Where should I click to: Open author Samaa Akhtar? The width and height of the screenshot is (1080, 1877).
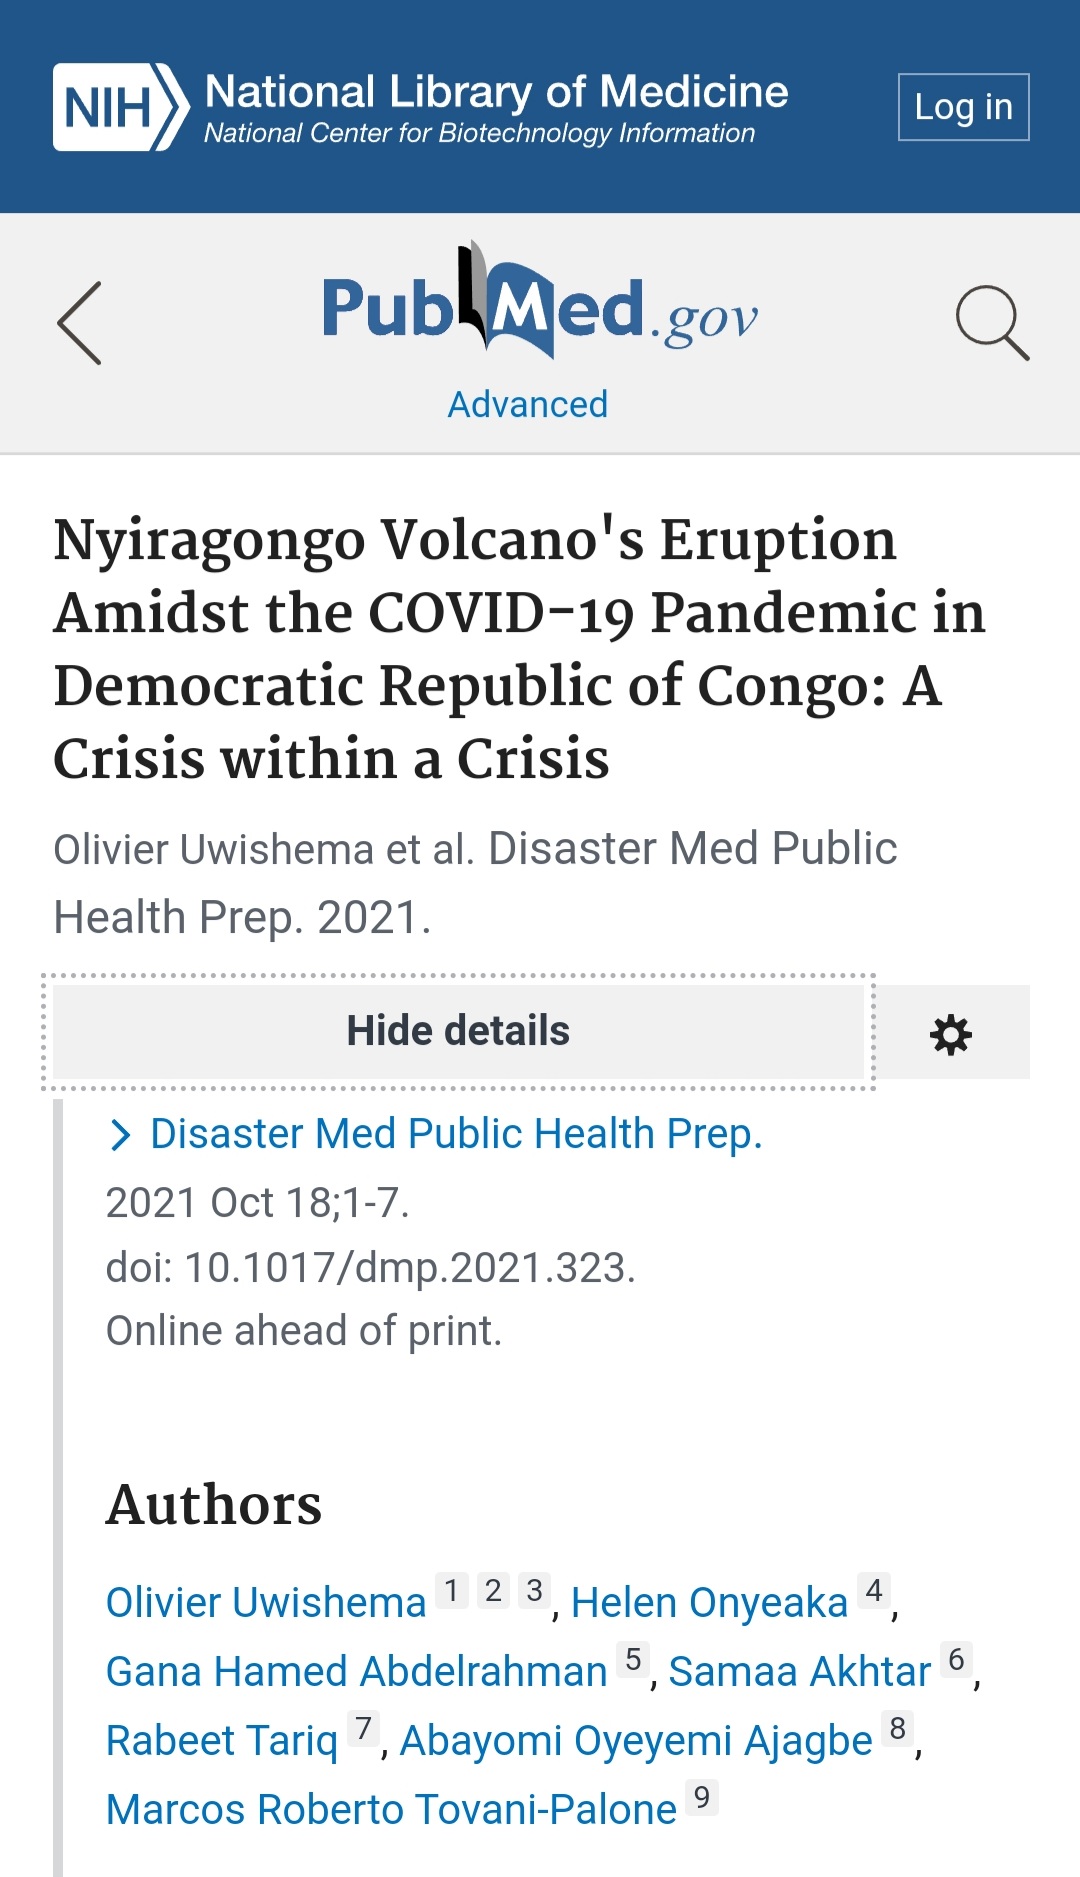pos(799,1671)
